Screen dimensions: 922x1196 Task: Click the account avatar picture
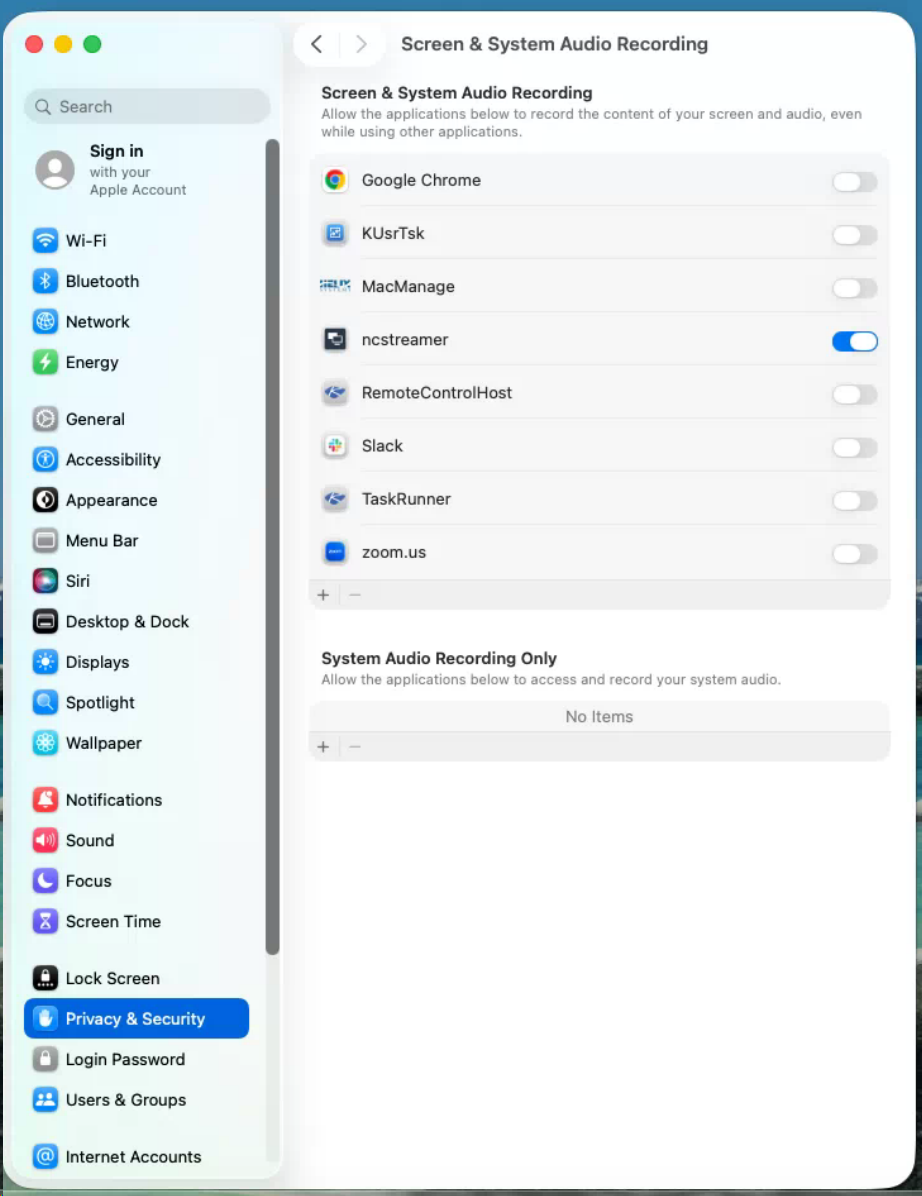click(55, 169)
